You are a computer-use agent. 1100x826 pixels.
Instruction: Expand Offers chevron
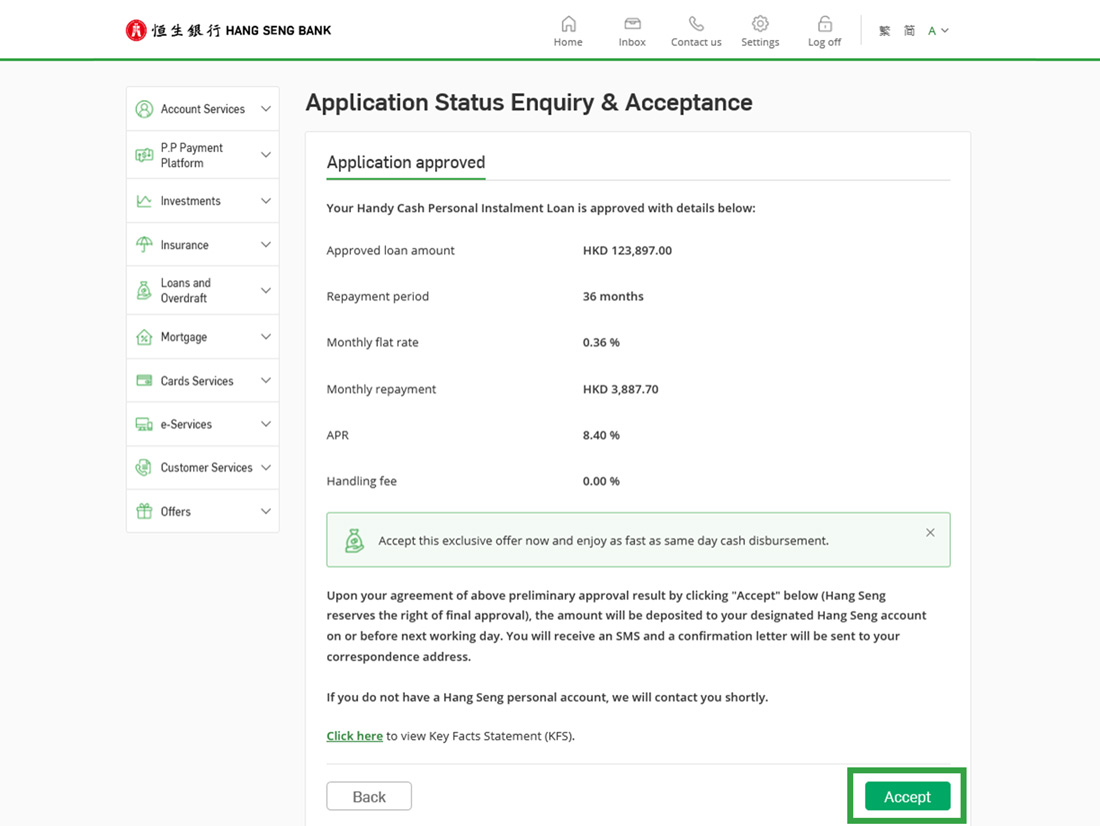pos(266,511)
